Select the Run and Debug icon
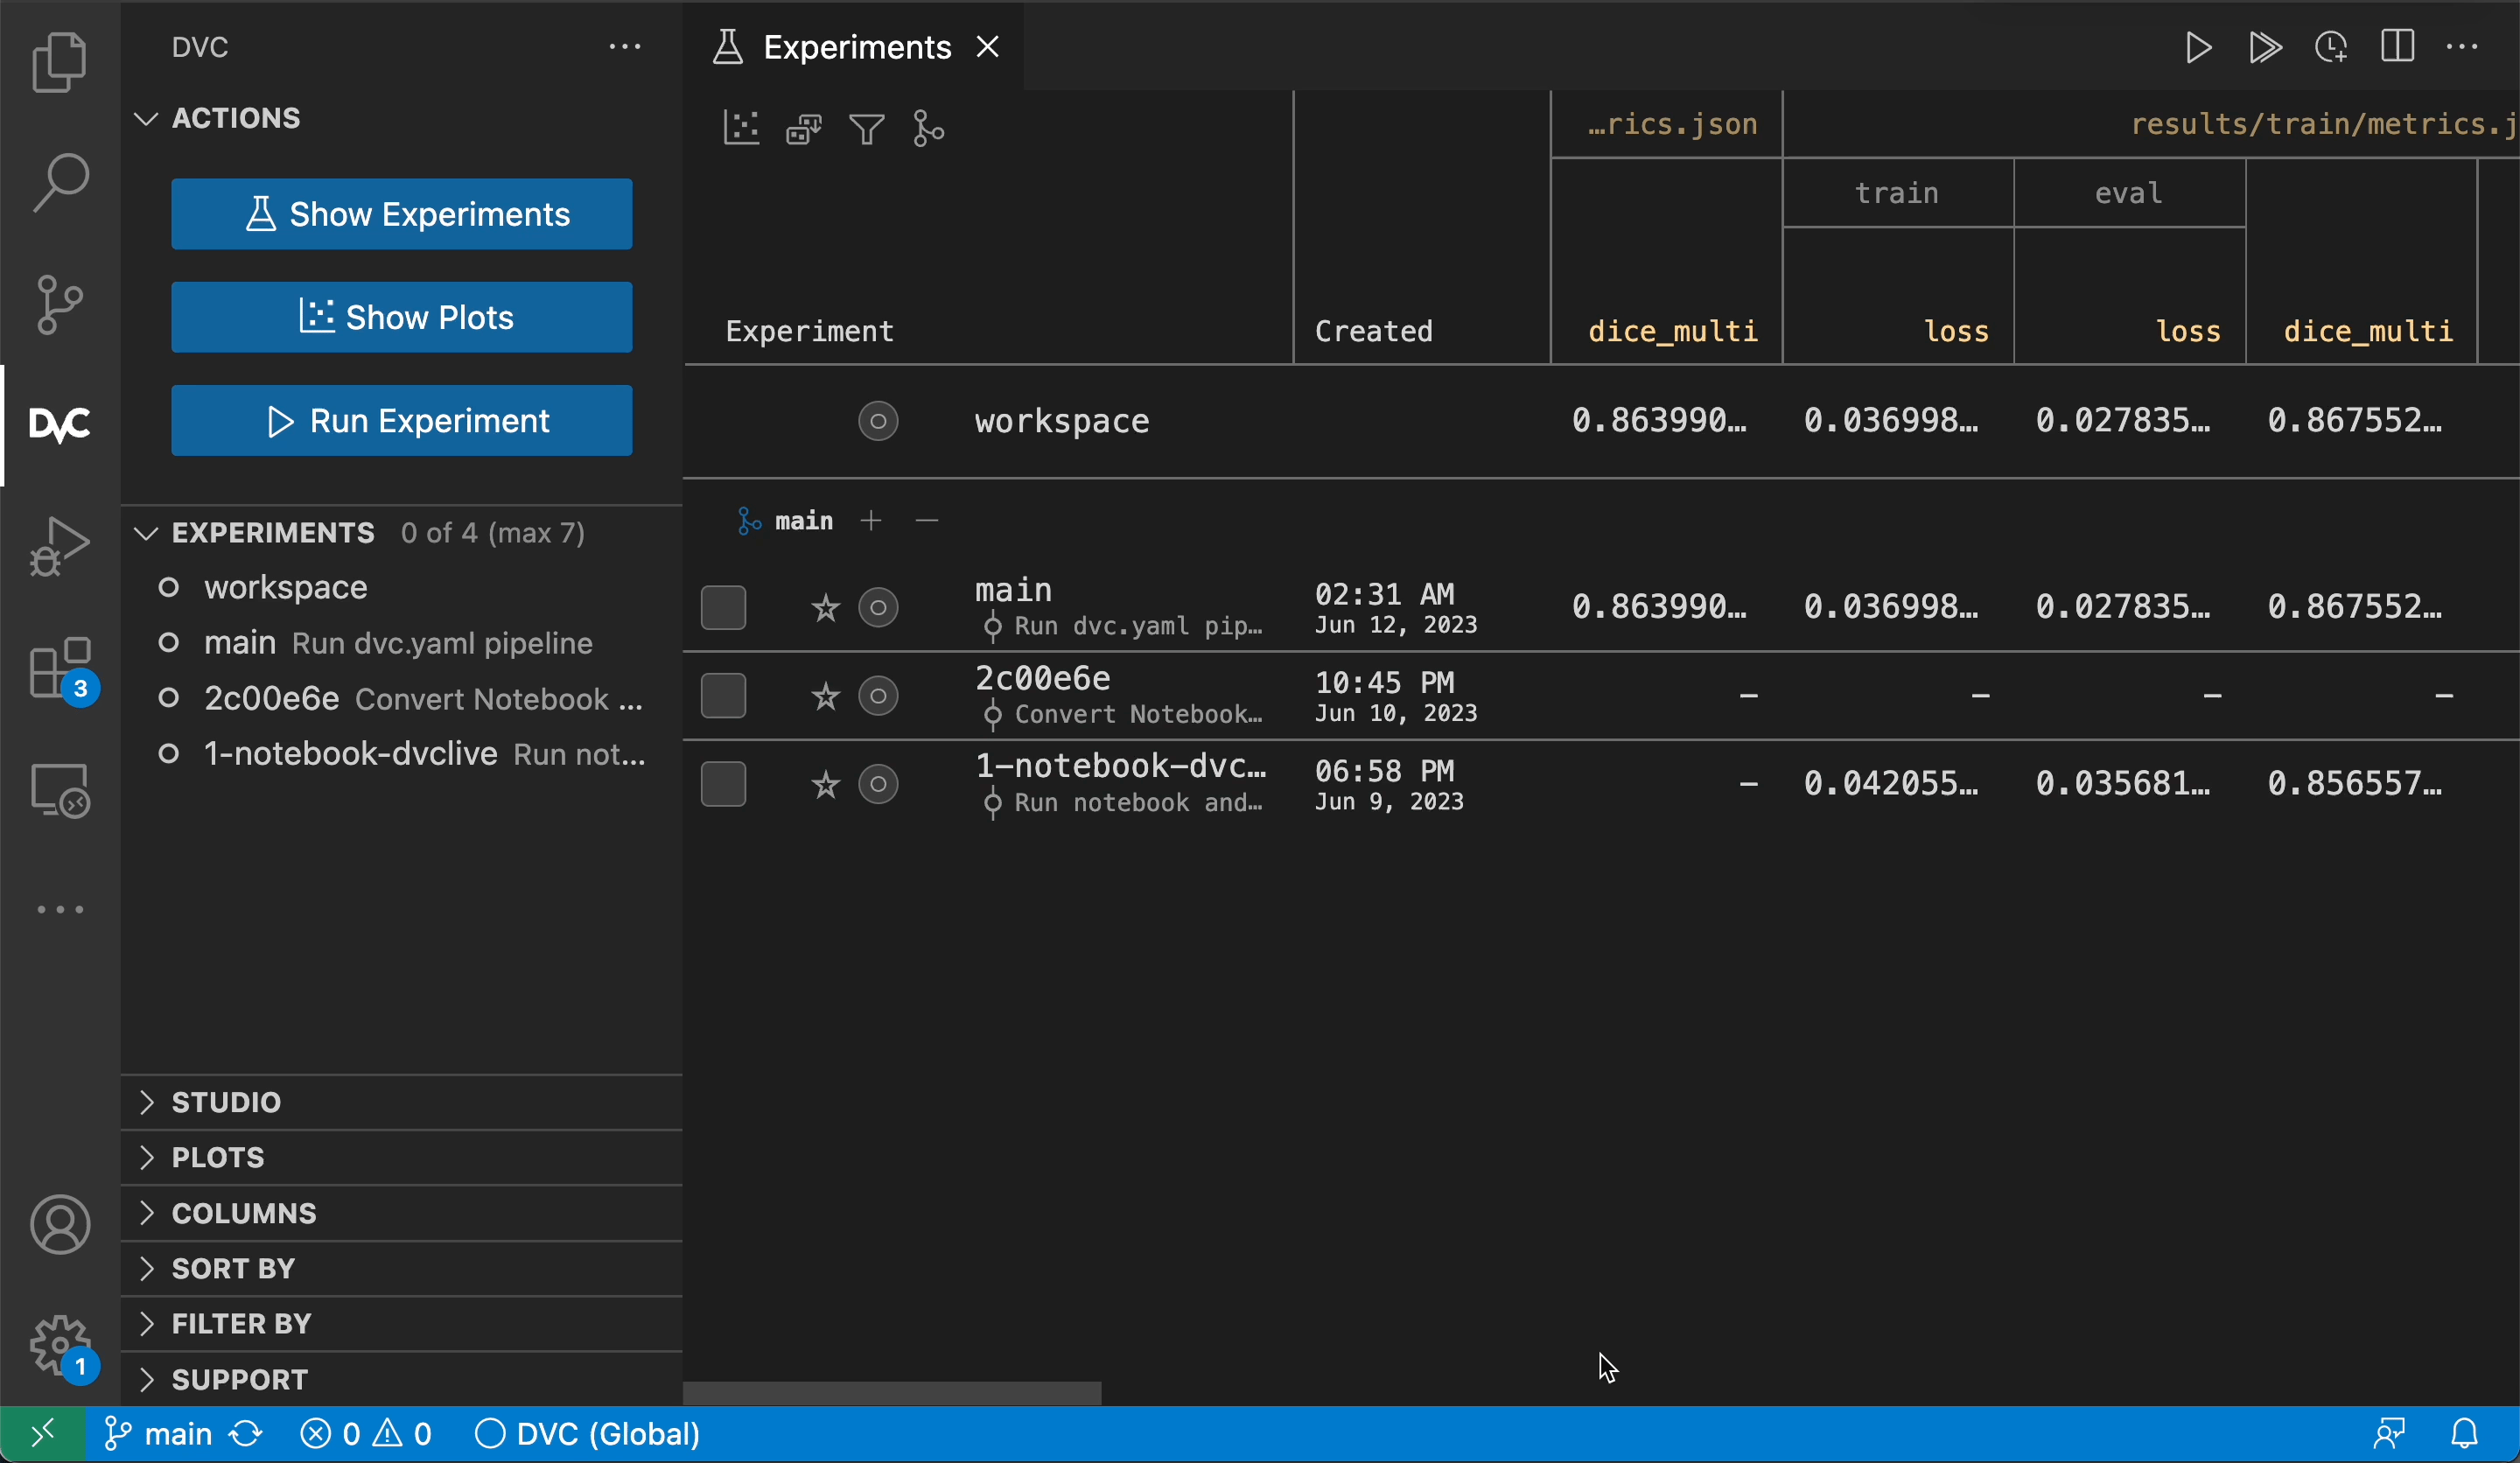Viewport: 2520px width, 1463px height. pyautogui.click(x=59, y=545)
